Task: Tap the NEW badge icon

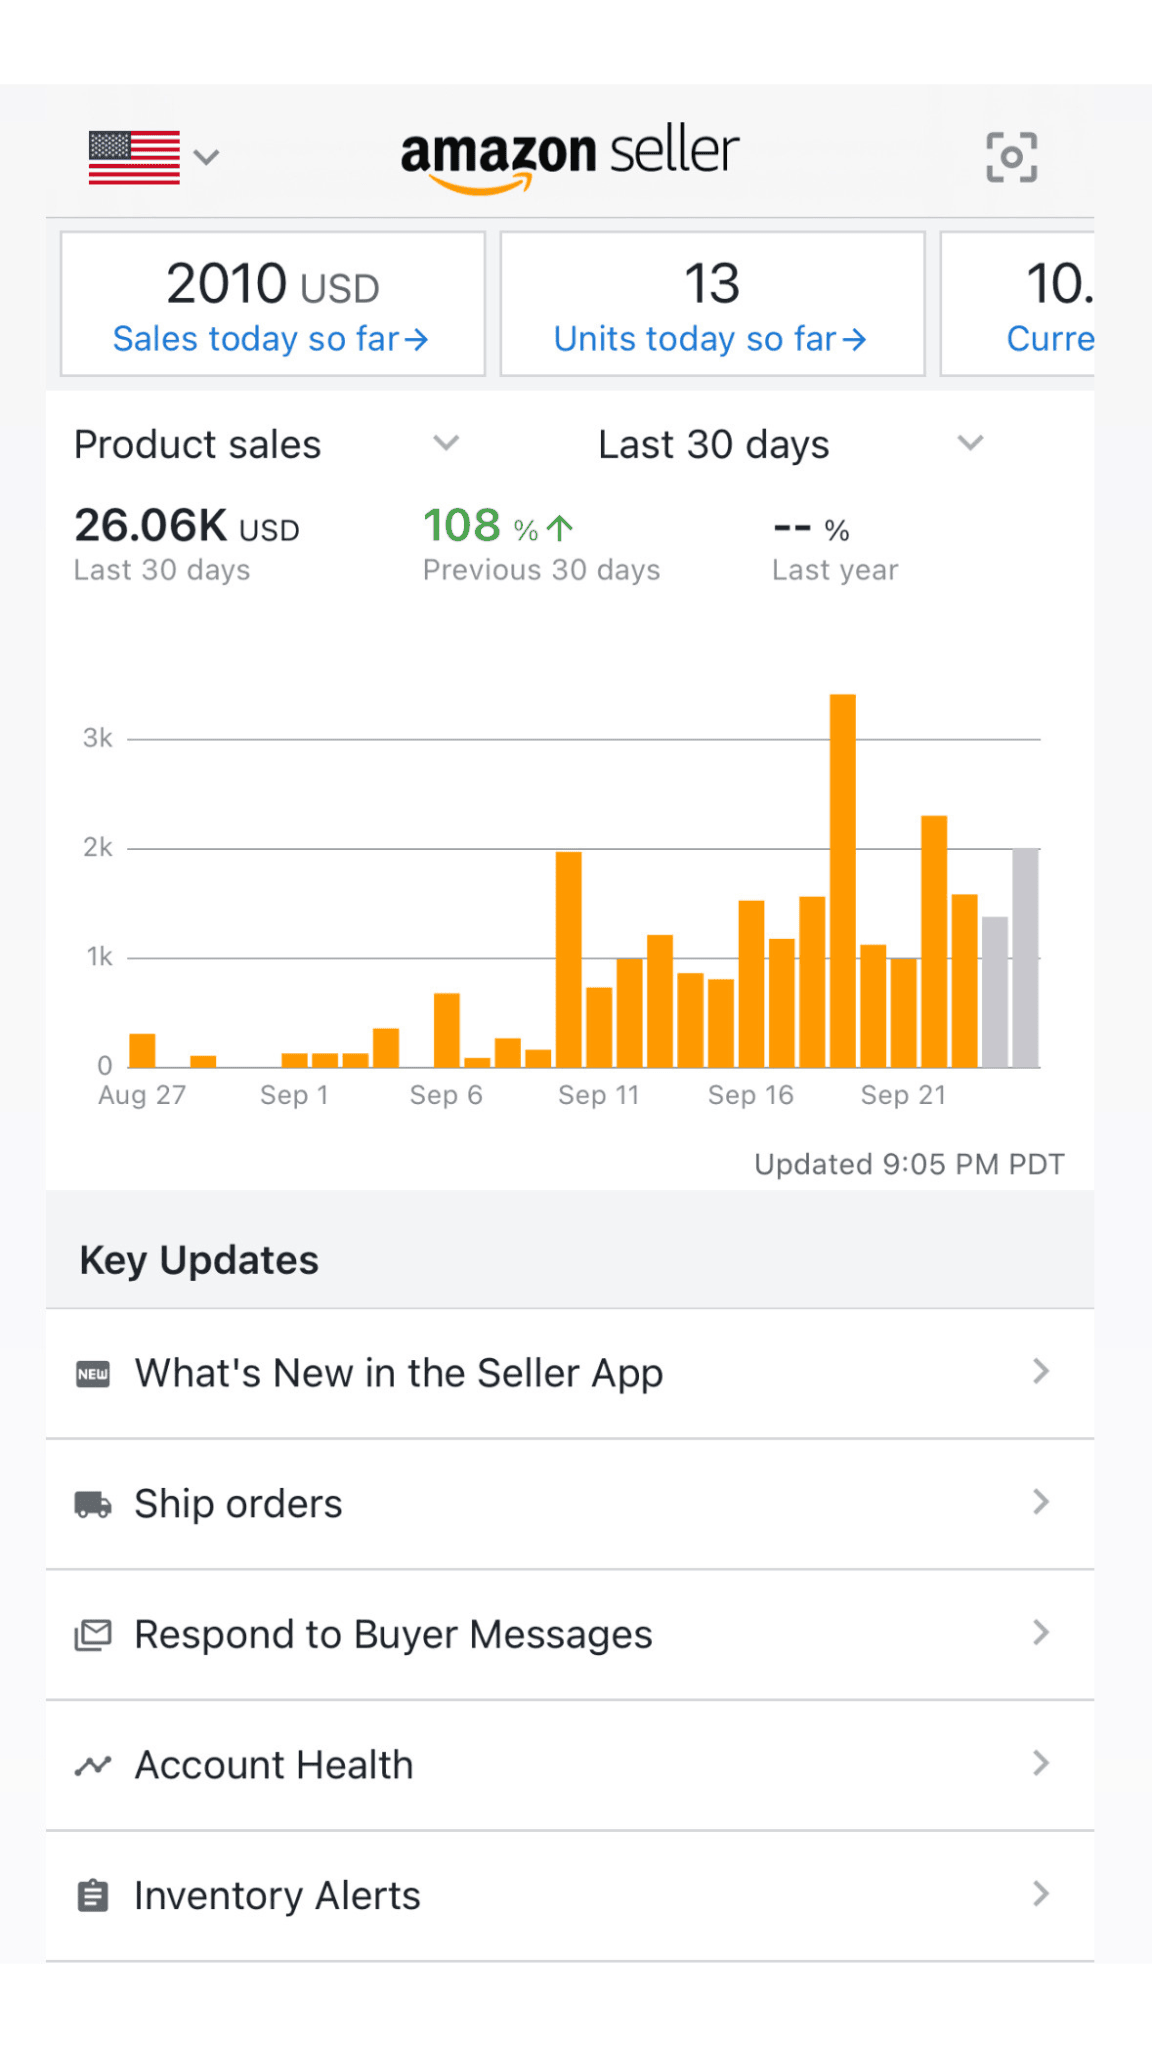Action: pyautogui.click(x=93, y=1374)
